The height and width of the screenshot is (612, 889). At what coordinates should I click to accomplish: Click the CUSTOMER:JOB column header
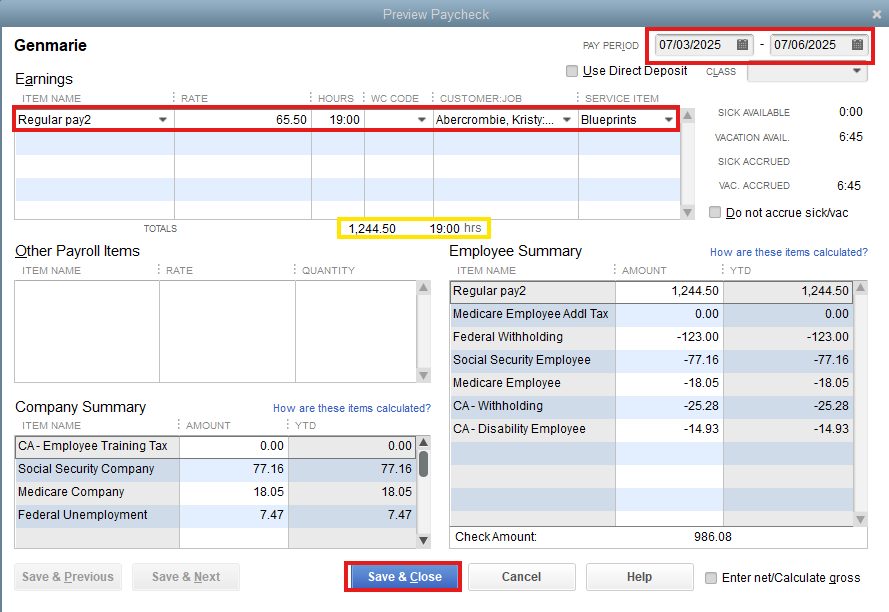(481, 98)
